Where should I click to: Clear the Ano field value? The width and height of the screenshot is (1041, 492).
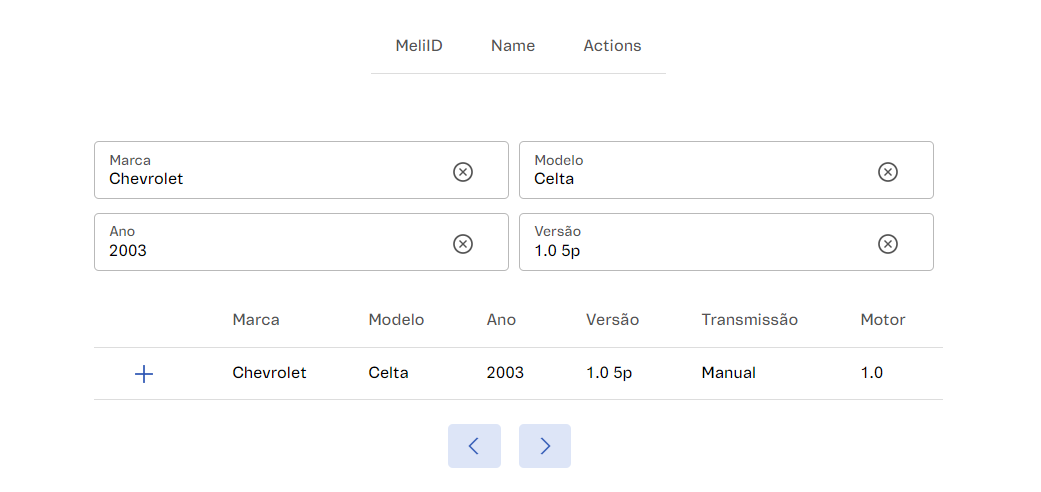tap(463, 244)
